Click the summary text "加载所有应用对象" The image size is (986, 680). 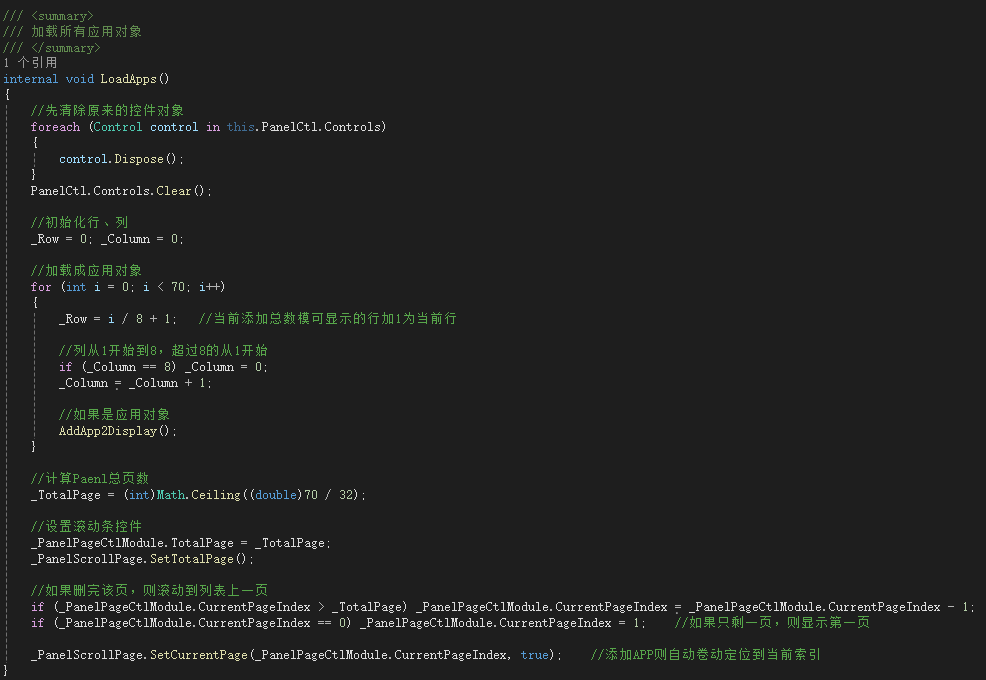click(86, 31)
